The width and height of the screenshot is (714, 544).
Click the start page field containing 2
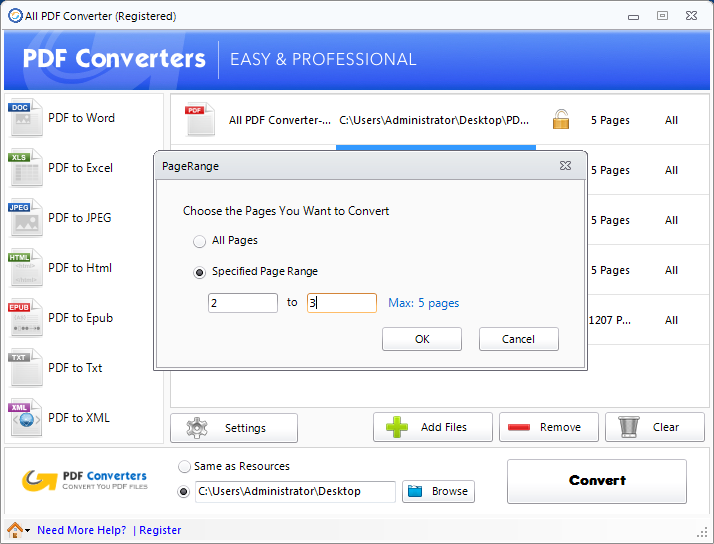click(243, 303)
